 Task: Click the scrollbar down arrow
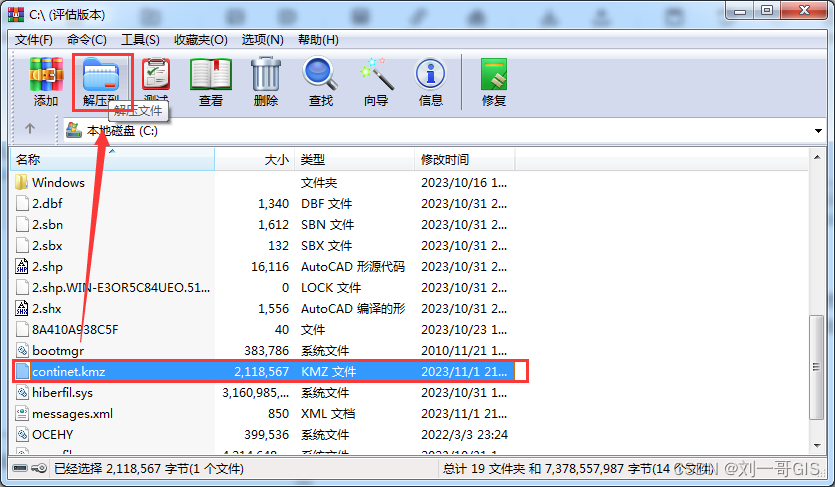[x=817, y=445]
